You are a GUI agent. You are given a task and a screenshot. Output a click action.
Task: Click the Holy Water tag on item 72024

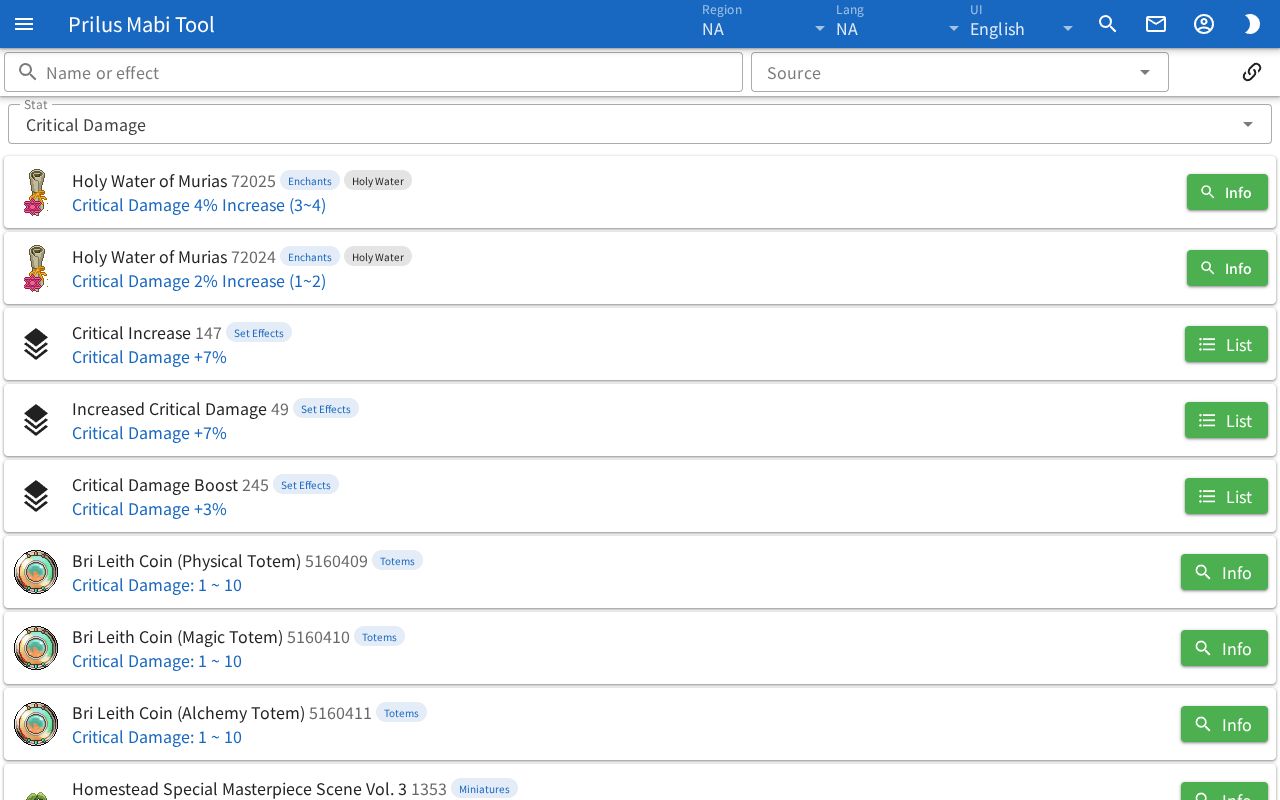pyautogui.click(x=378, y=257)
